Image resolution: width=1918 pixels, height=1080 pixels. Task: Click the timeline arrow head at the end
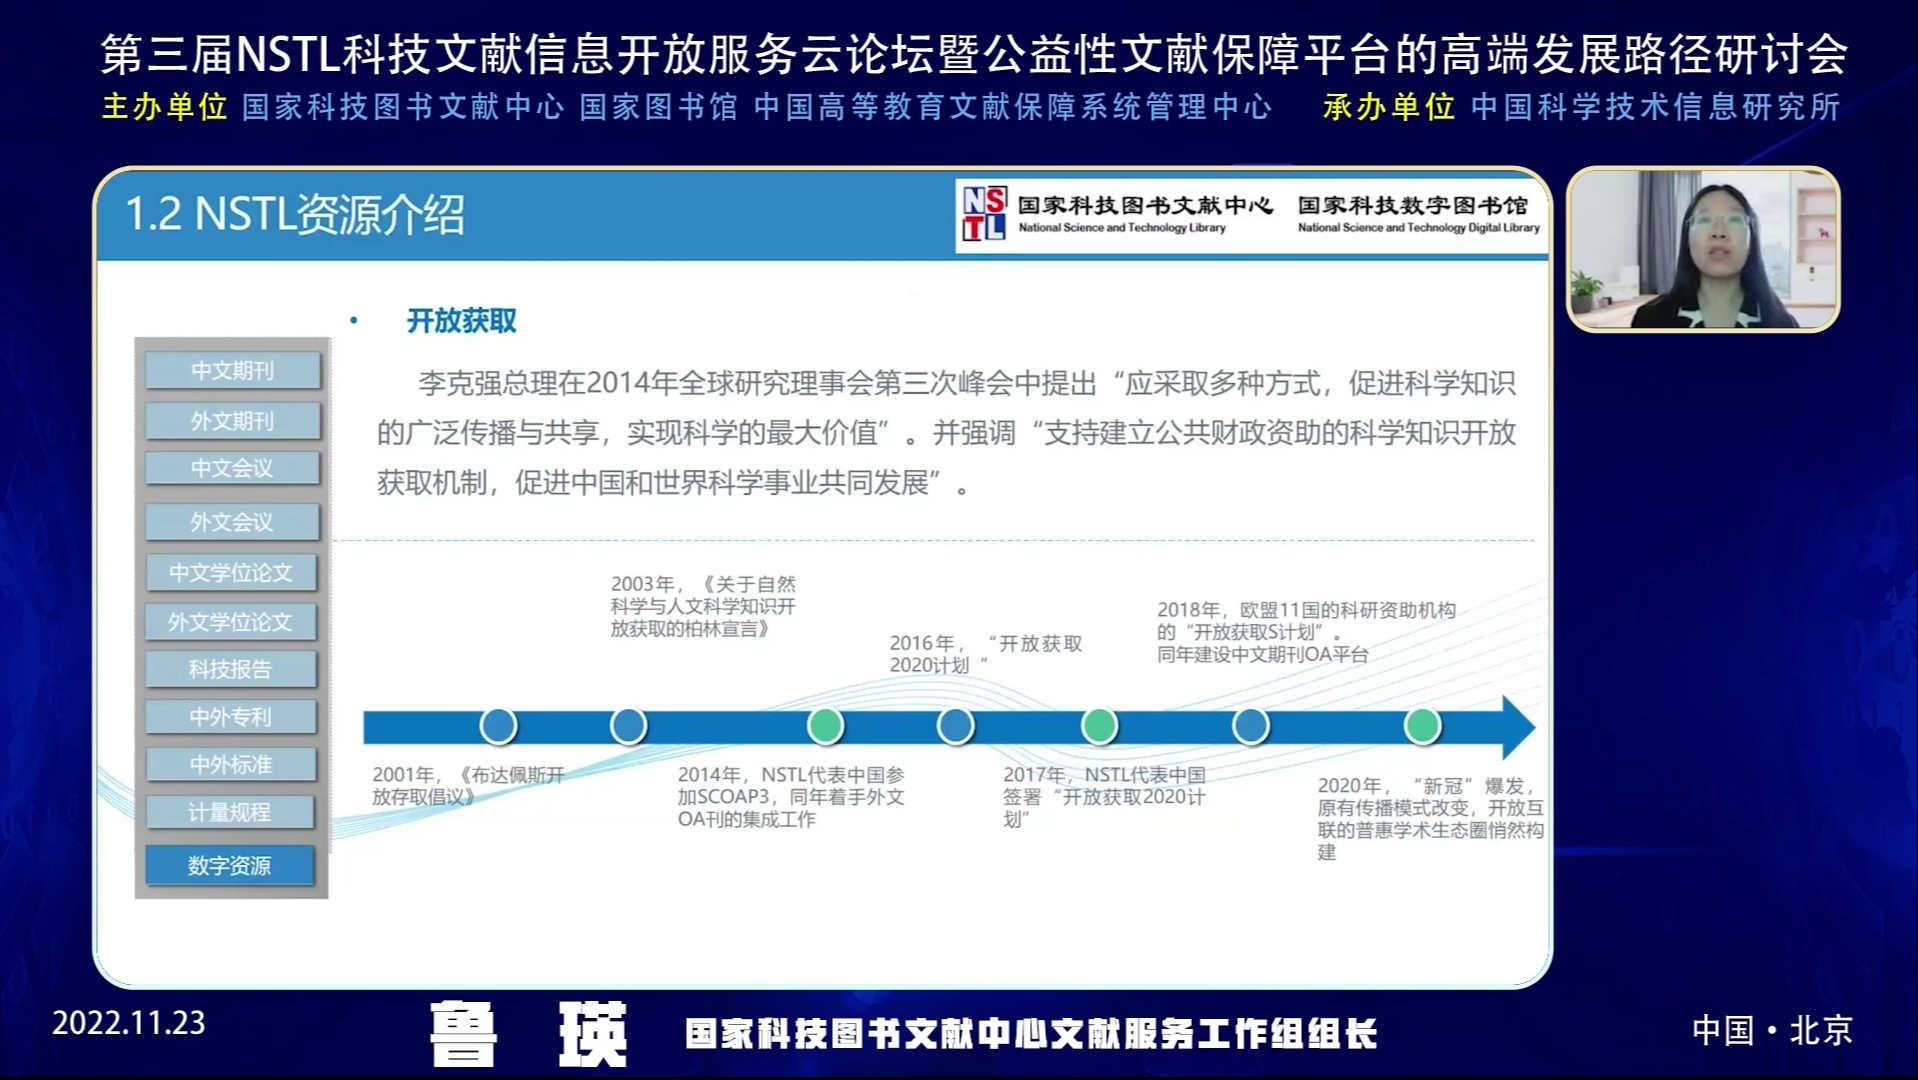point(1518,727)
